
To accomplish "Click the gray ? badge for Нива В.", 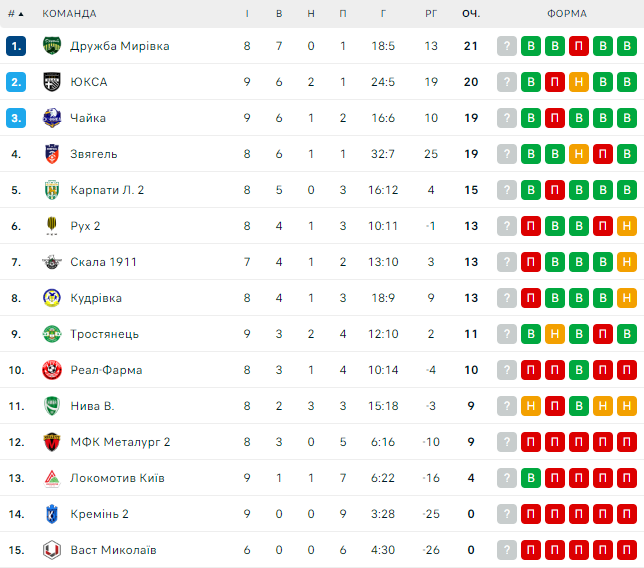I will pos(507,406).
